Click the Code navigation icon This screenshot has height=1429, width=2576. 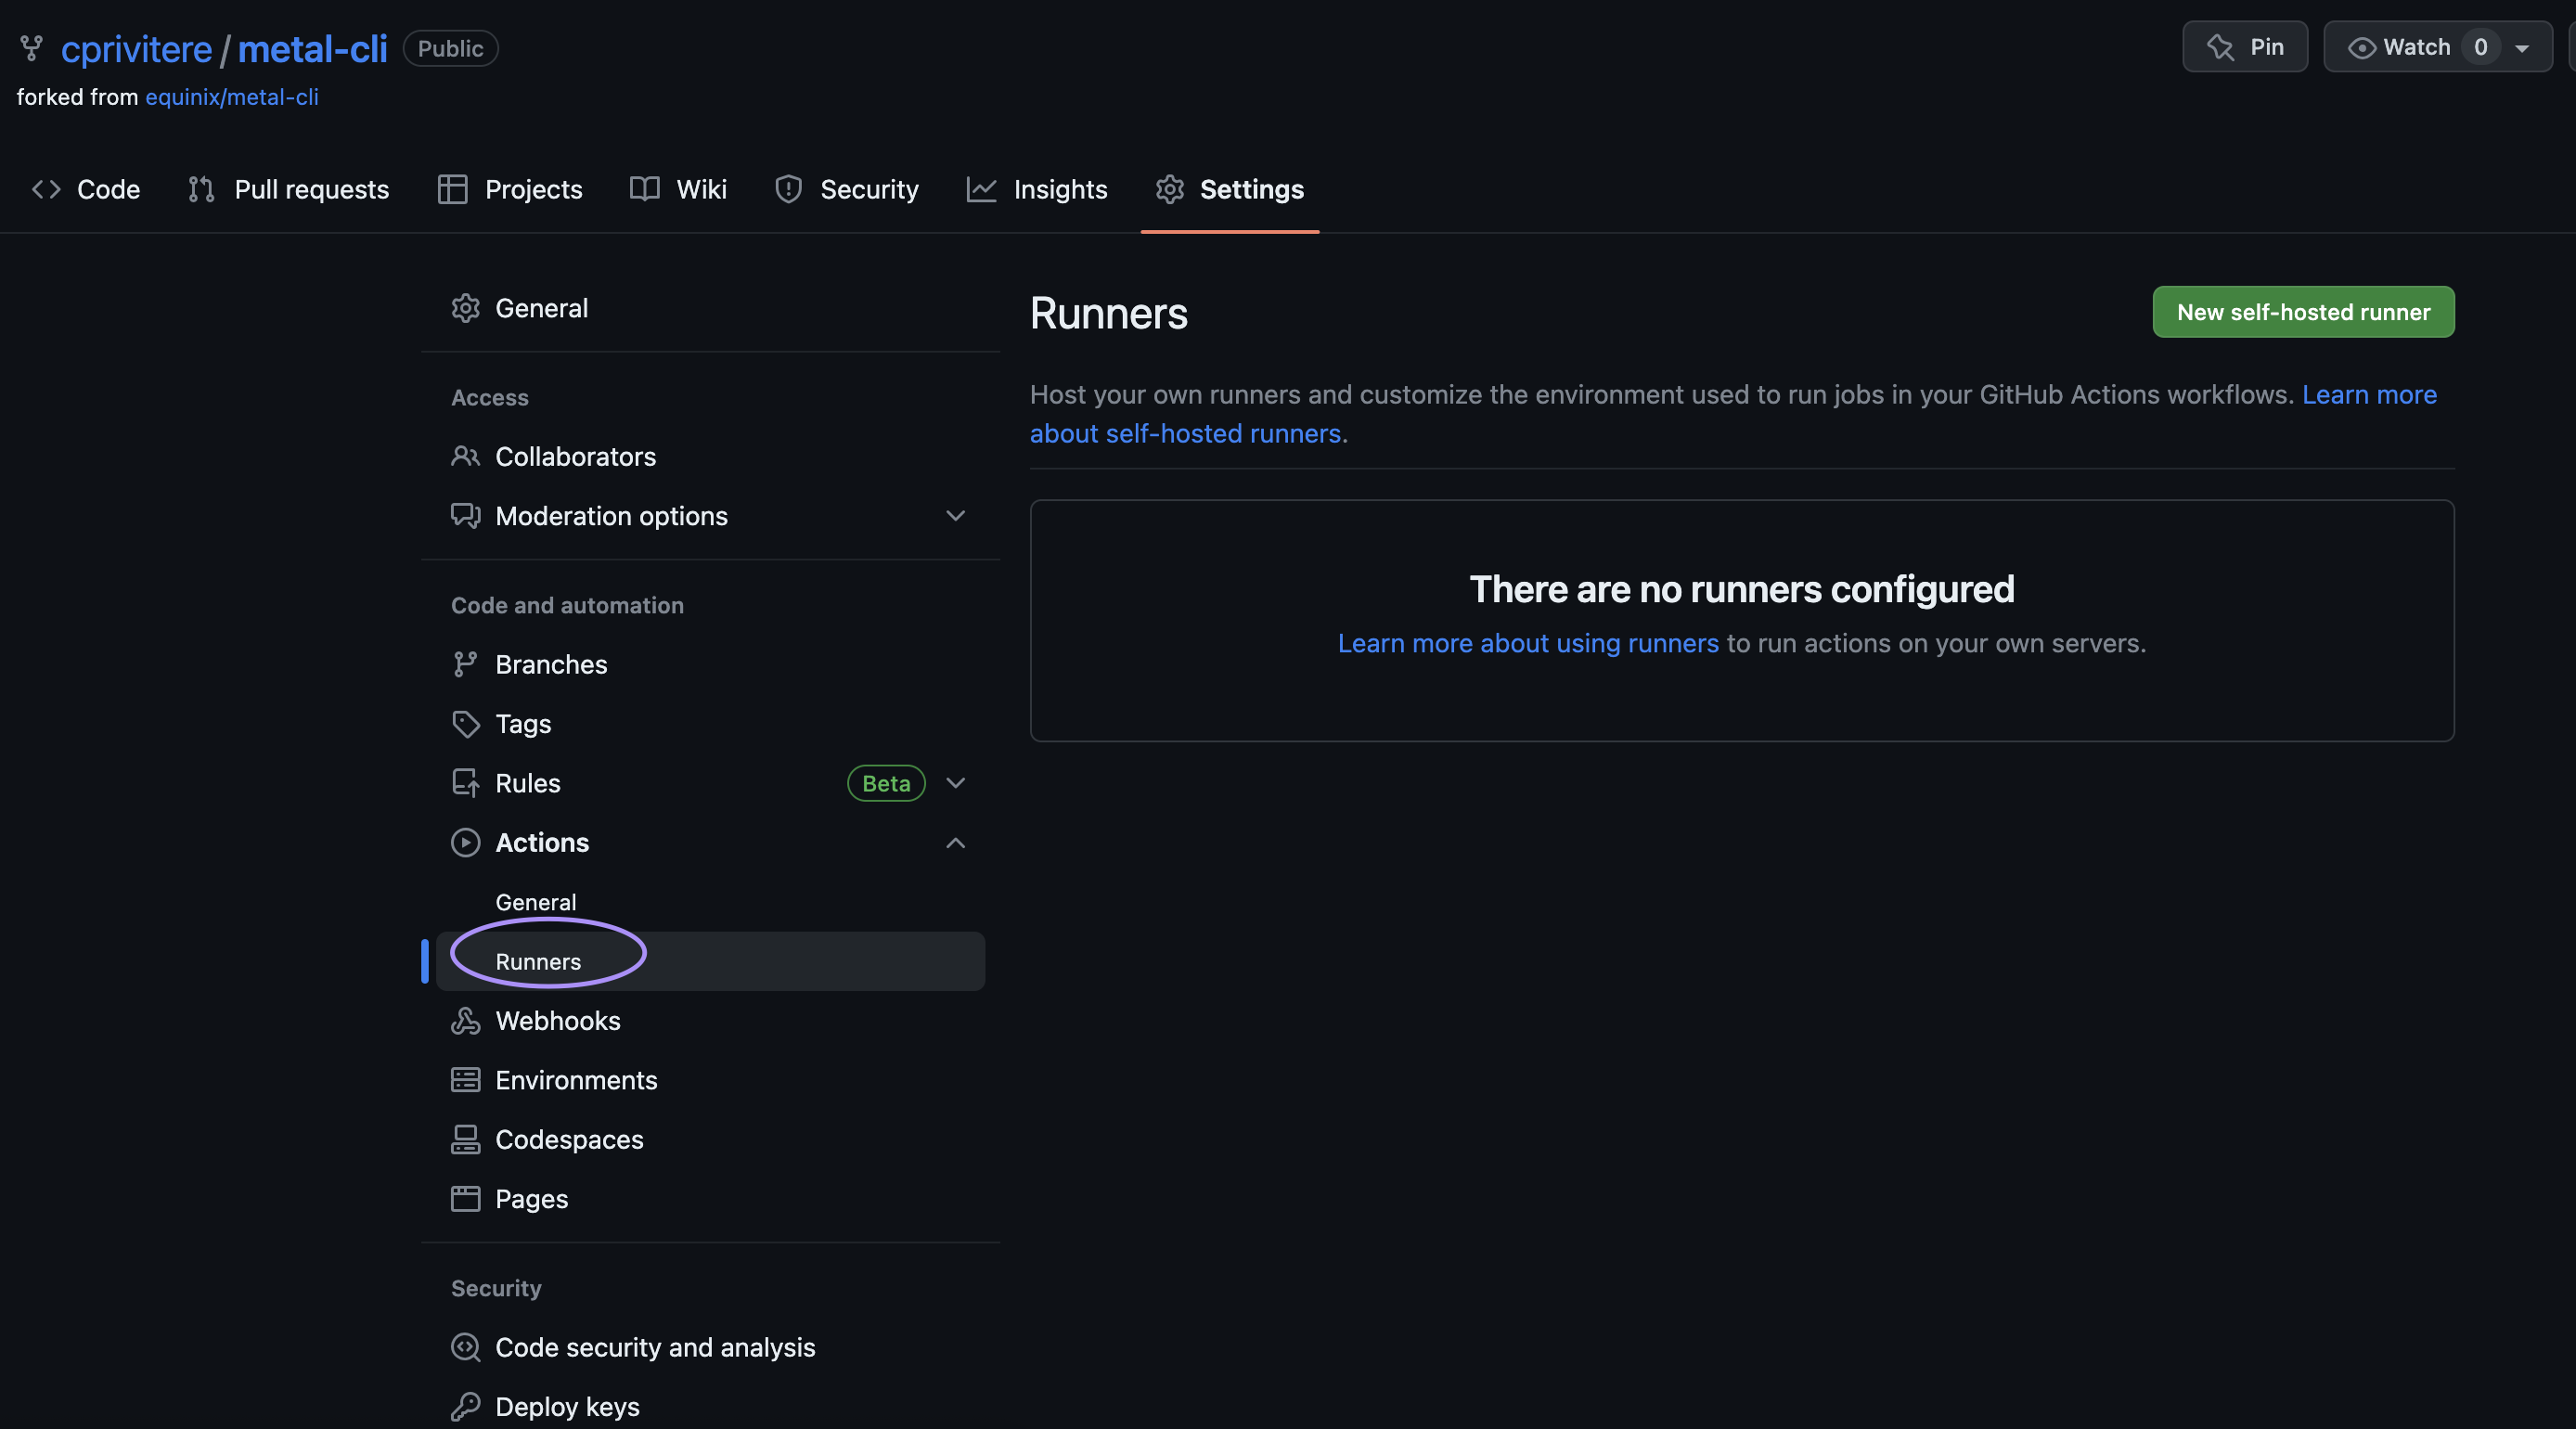44,188
